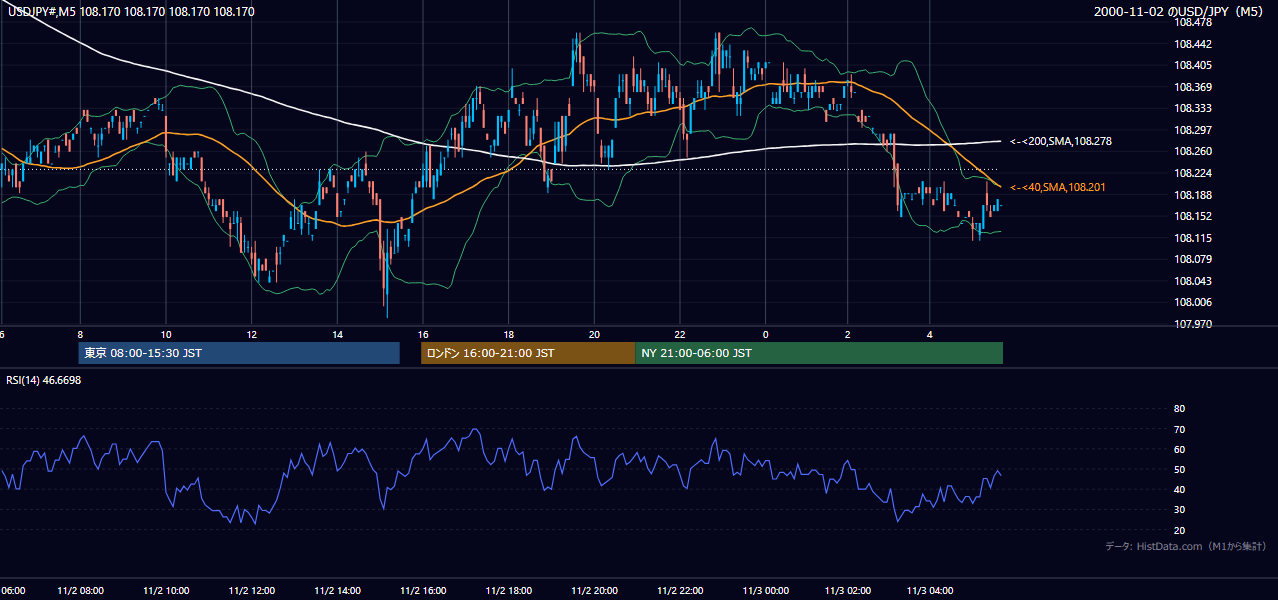
Task: Click the USDJPY#,M5 symbol header text
Action: pyautogui.click(x=131, y=11)
